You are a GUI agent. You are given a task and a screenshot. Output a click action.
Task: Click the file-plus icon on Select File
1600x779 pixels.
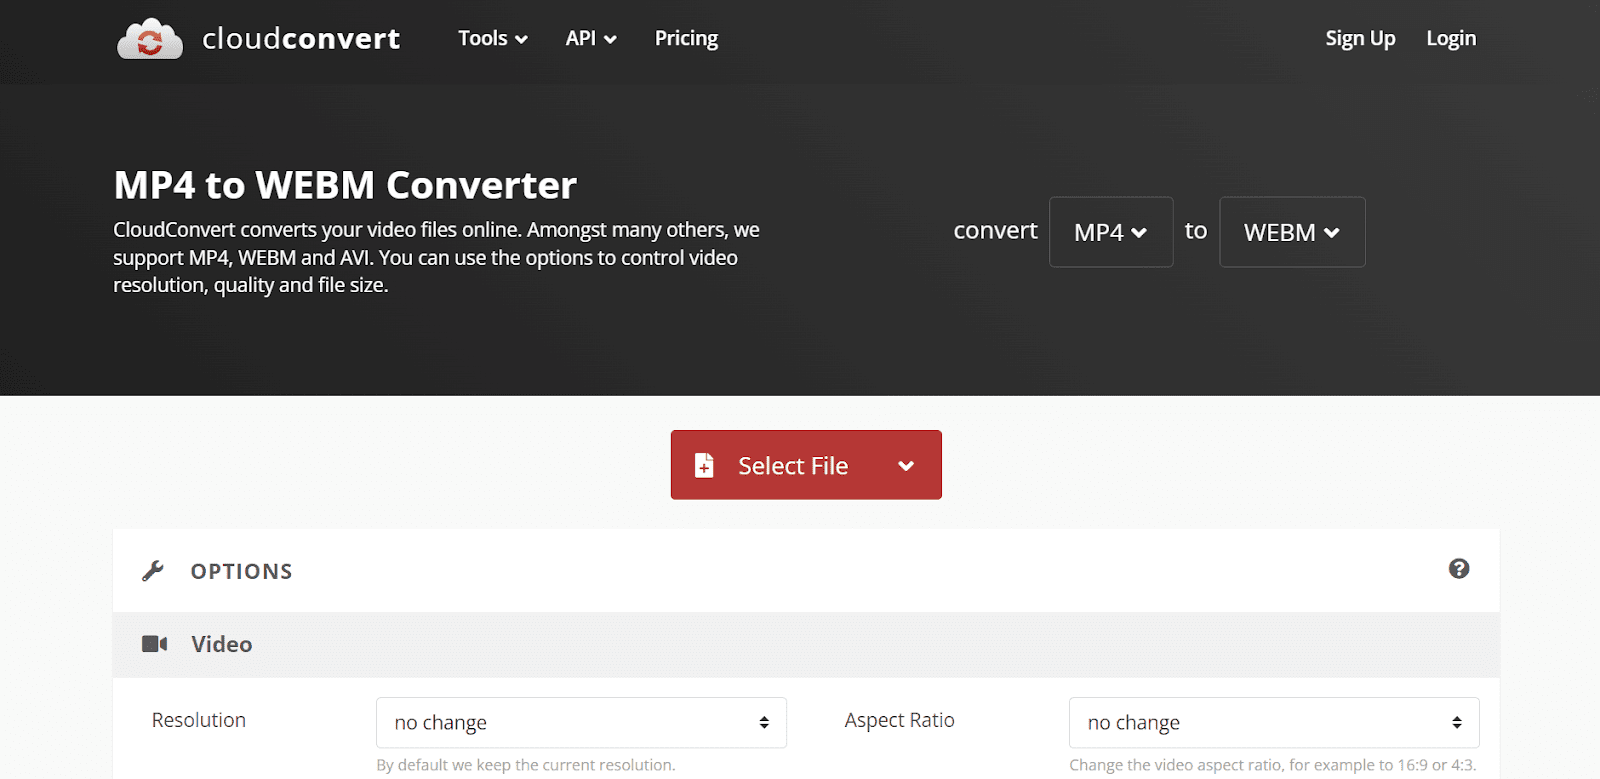(704, 465)
